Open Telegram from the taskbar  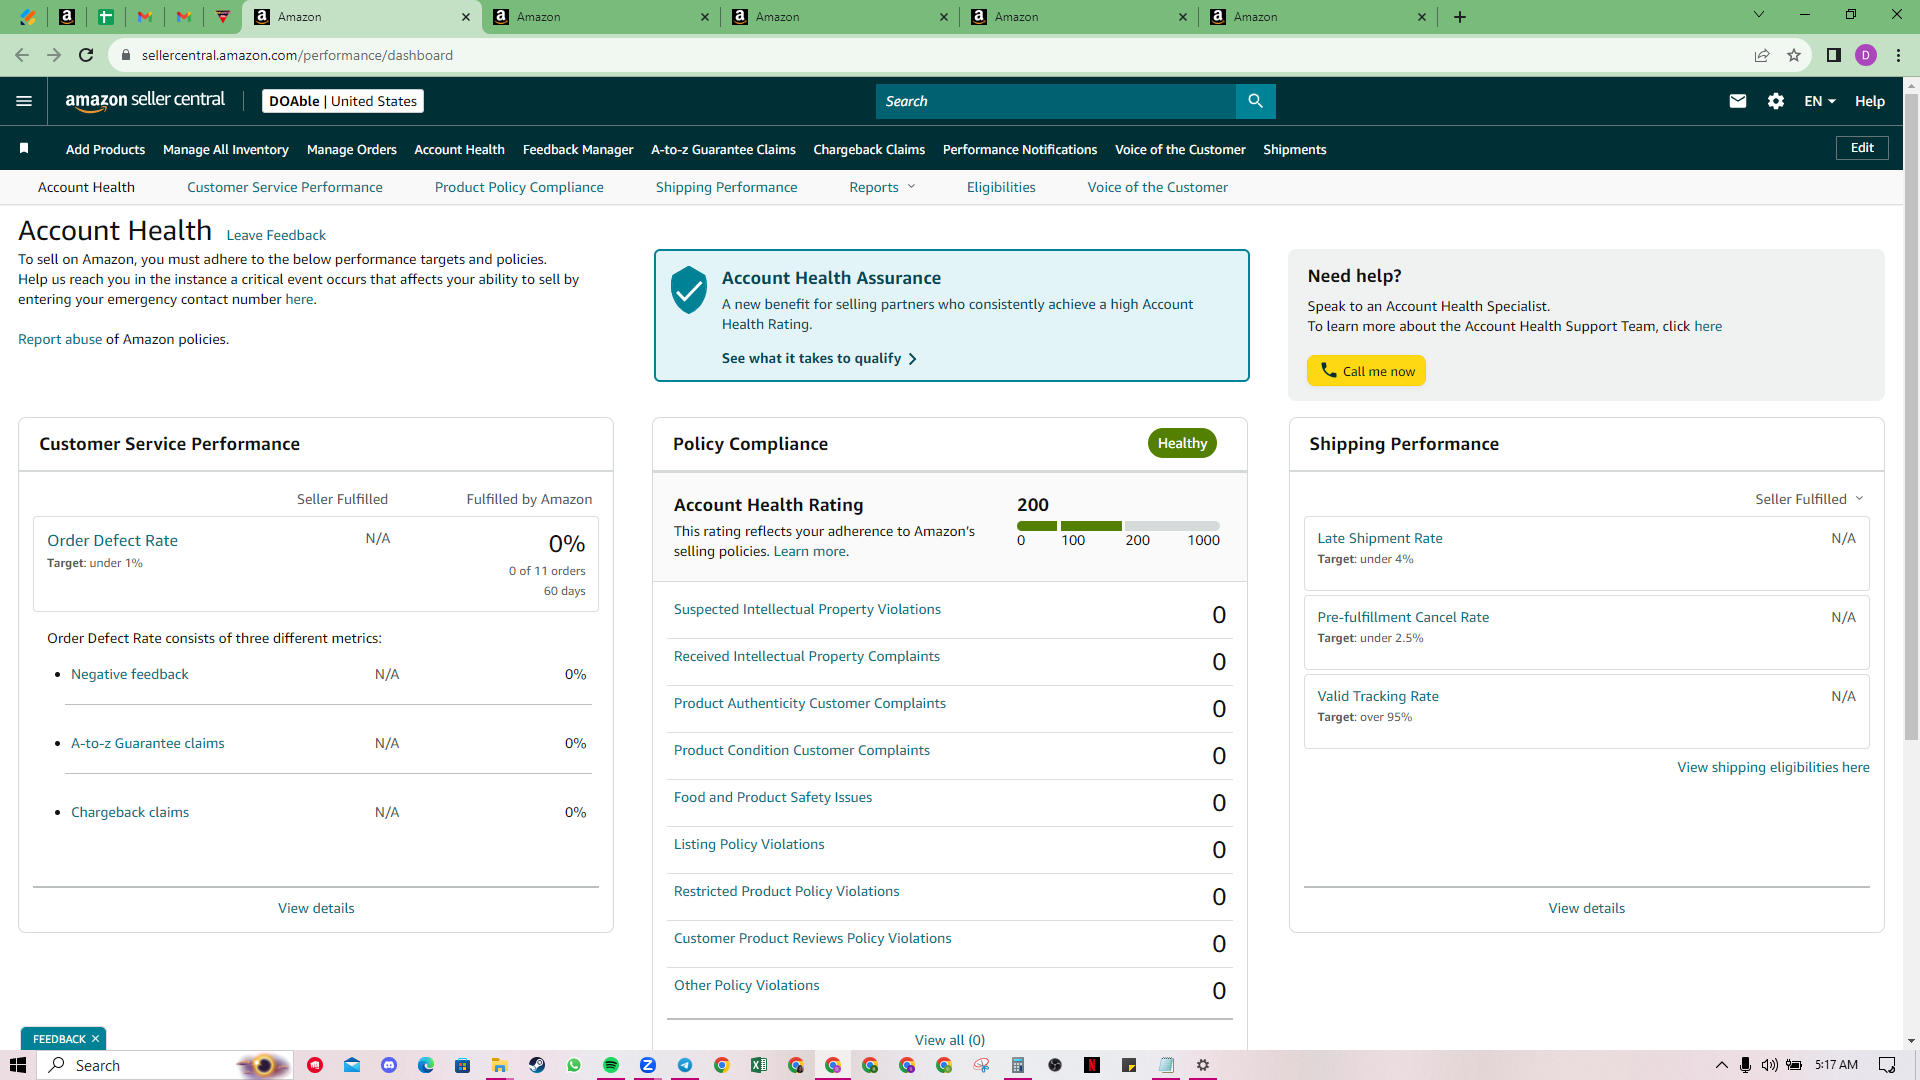coord(685,1065)
